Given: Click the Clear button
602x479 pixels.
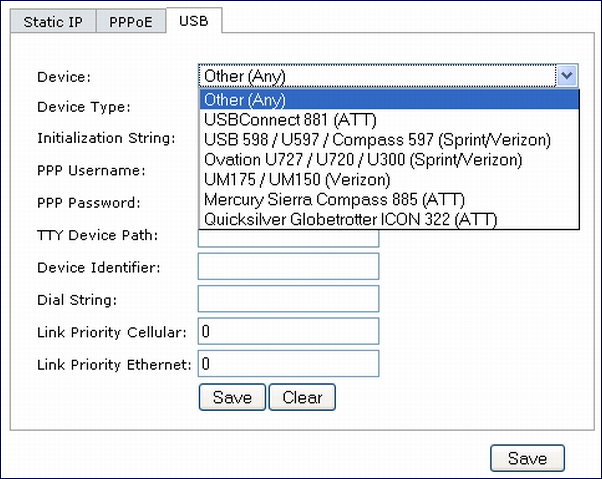Looking at the screenshot, I should (x=302, y=397).
